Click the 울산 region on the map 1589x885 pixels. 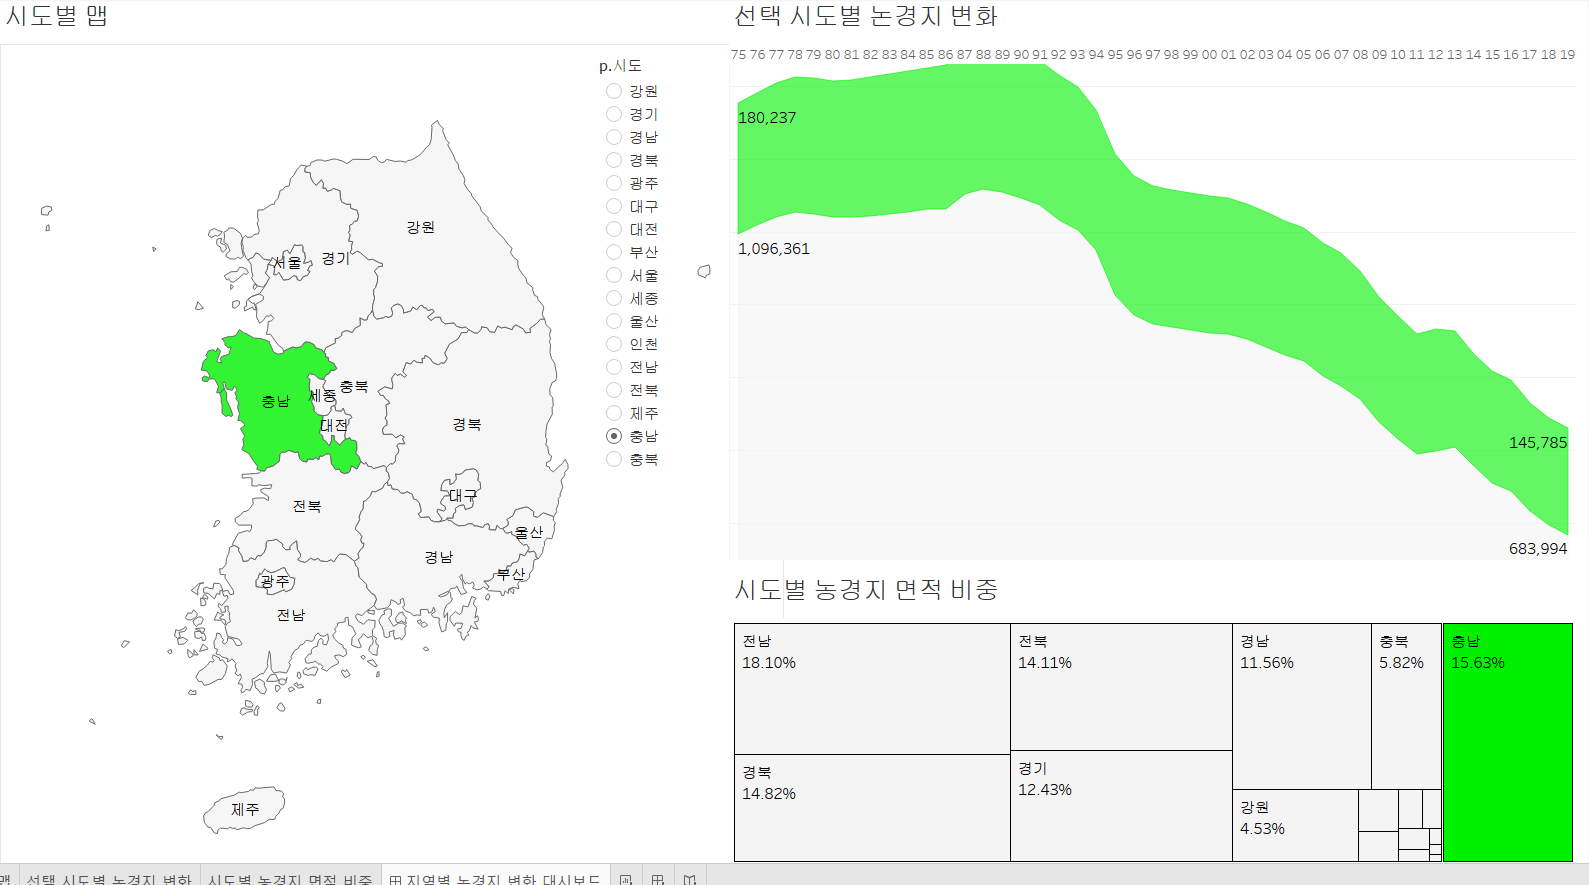point(528,532)
